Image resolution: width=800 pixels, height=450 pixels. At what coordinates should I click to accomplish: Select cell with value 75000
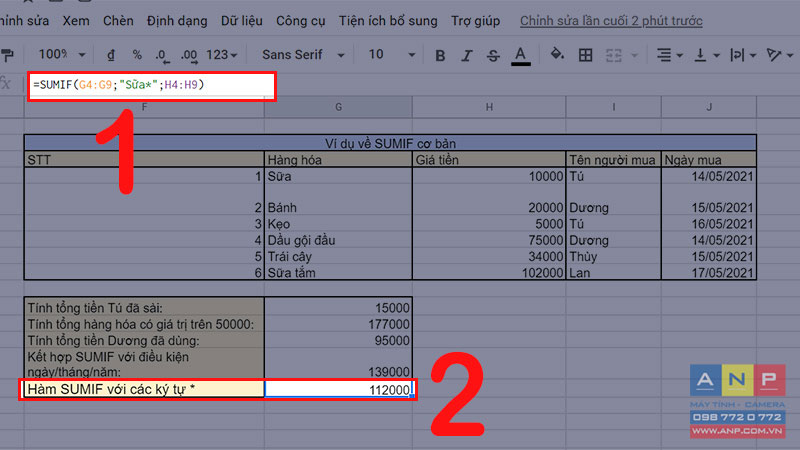point(489,240)
